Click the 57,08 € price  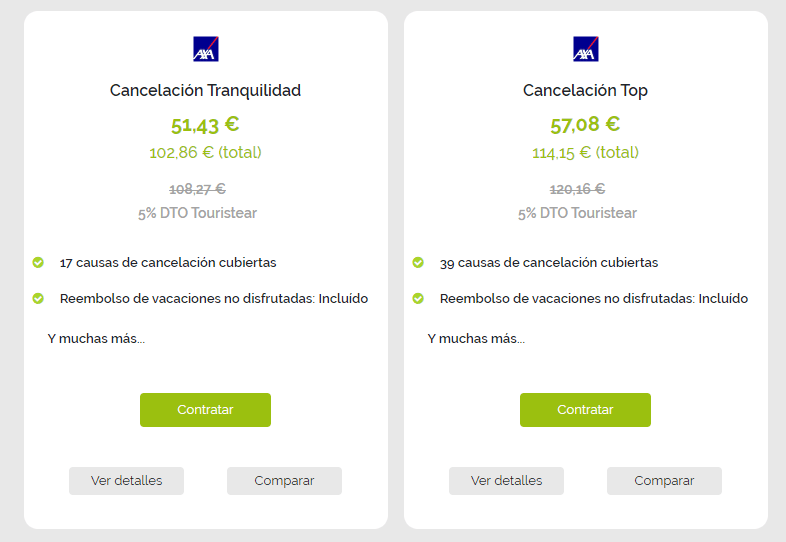click(x=585, y=125)
